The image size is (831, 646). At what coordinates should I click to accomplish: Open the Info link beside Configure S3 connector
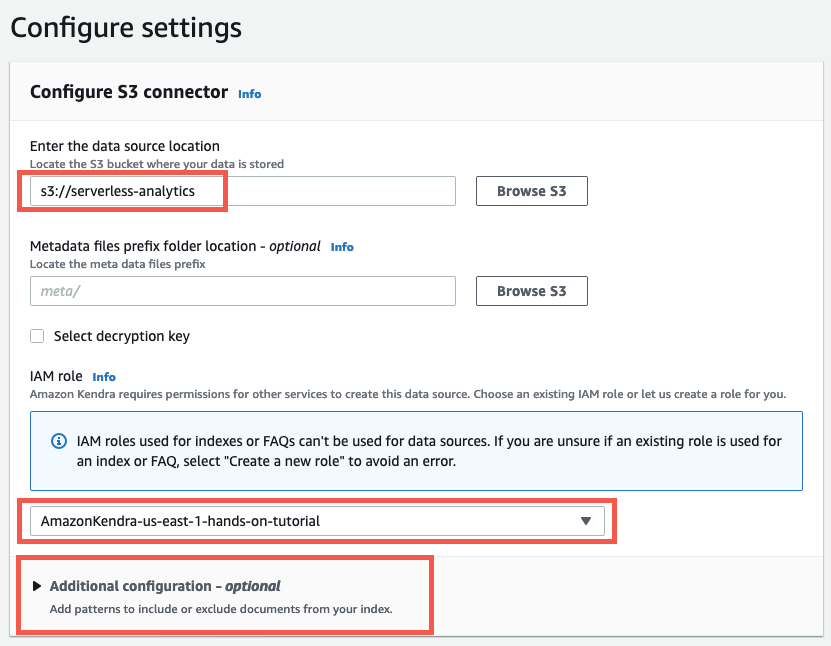pos(249,93)
